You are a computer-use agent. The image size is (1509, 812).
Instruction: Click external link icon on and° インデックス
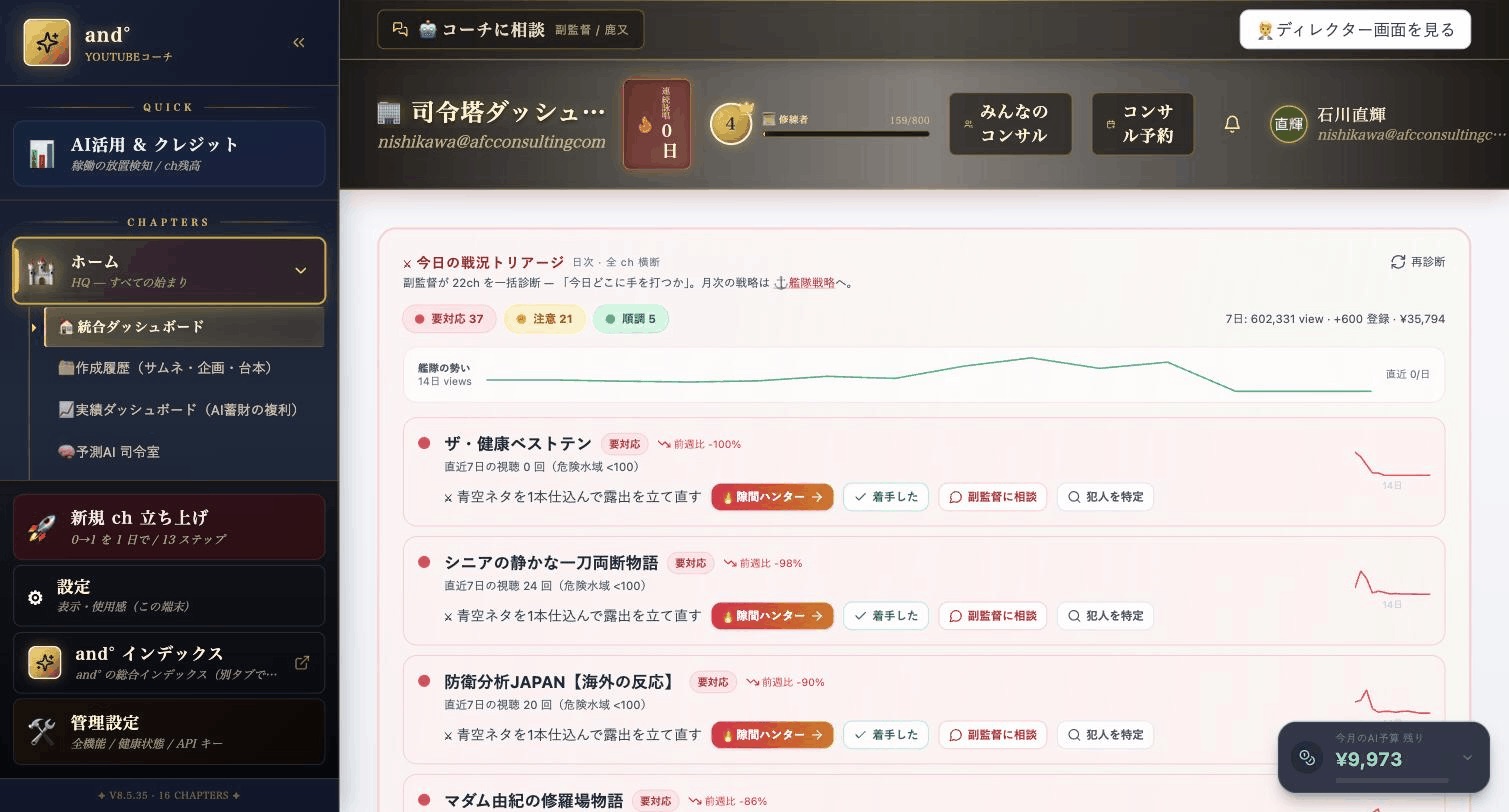click(301, 662)
